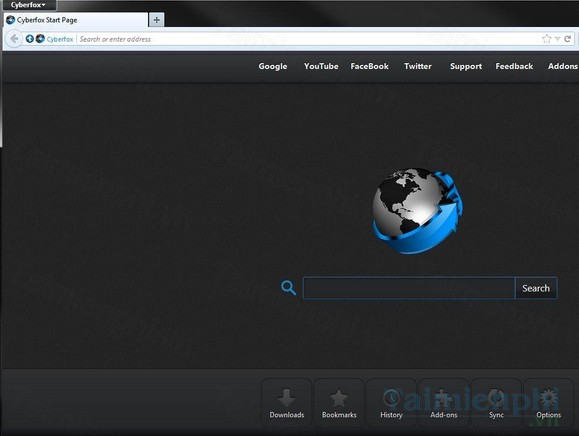Open the Addons link in the top bar
The height and width of the screenshot is (436, 579).
click(563, 66)
